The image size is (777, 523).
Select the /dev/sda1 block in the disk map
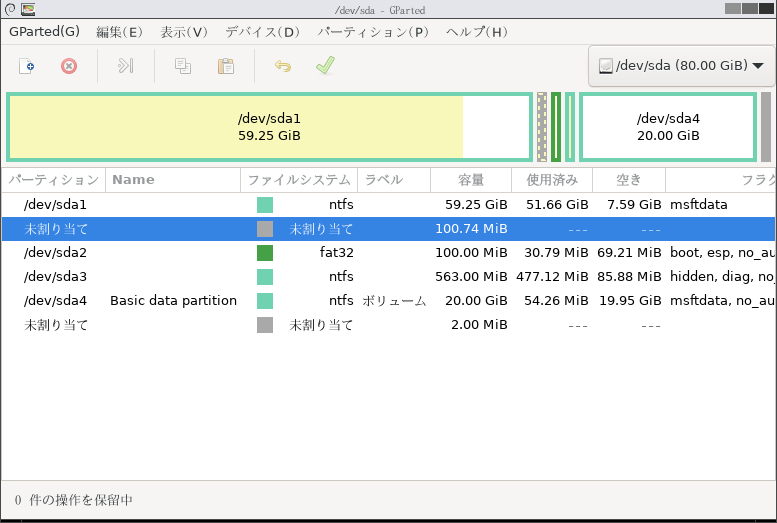click(269, 127)
